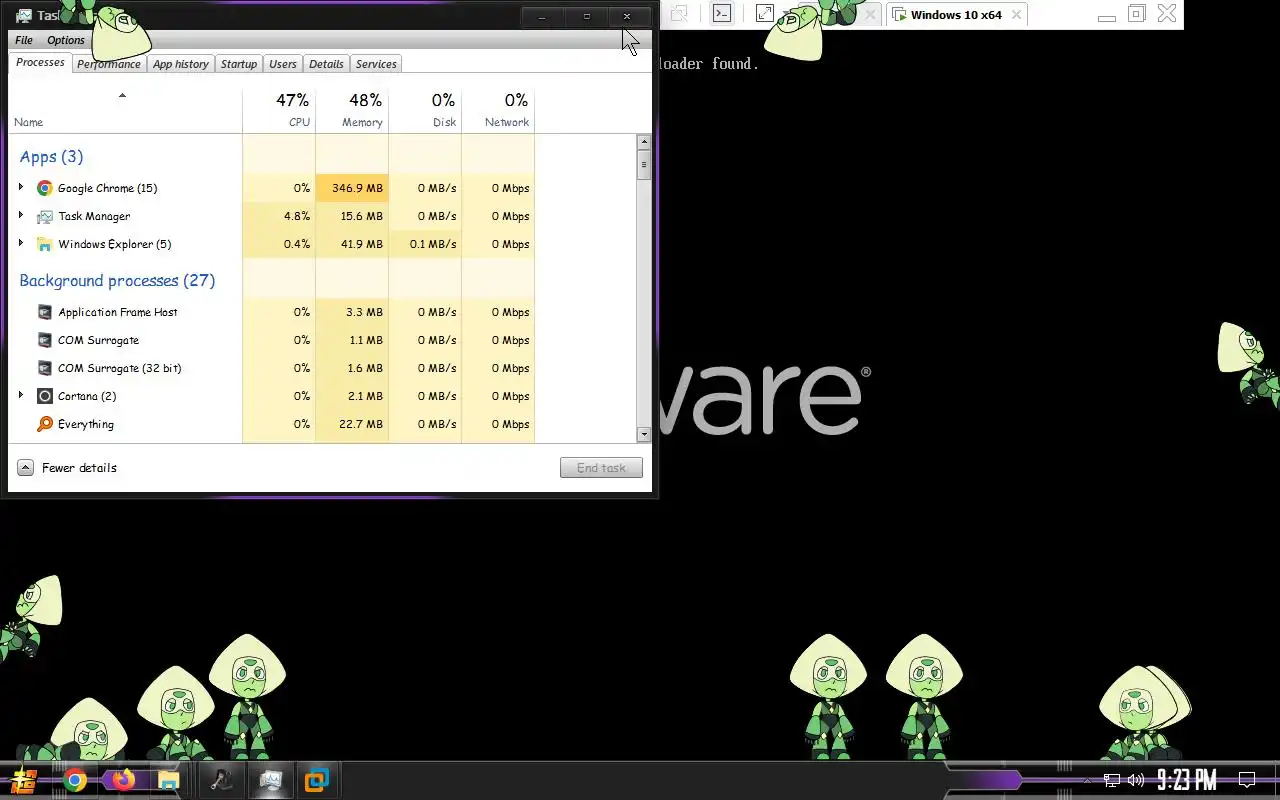Viewport: 1280px width, 800px height.
Task: Sort processes by the Network column
Action: 498,111
